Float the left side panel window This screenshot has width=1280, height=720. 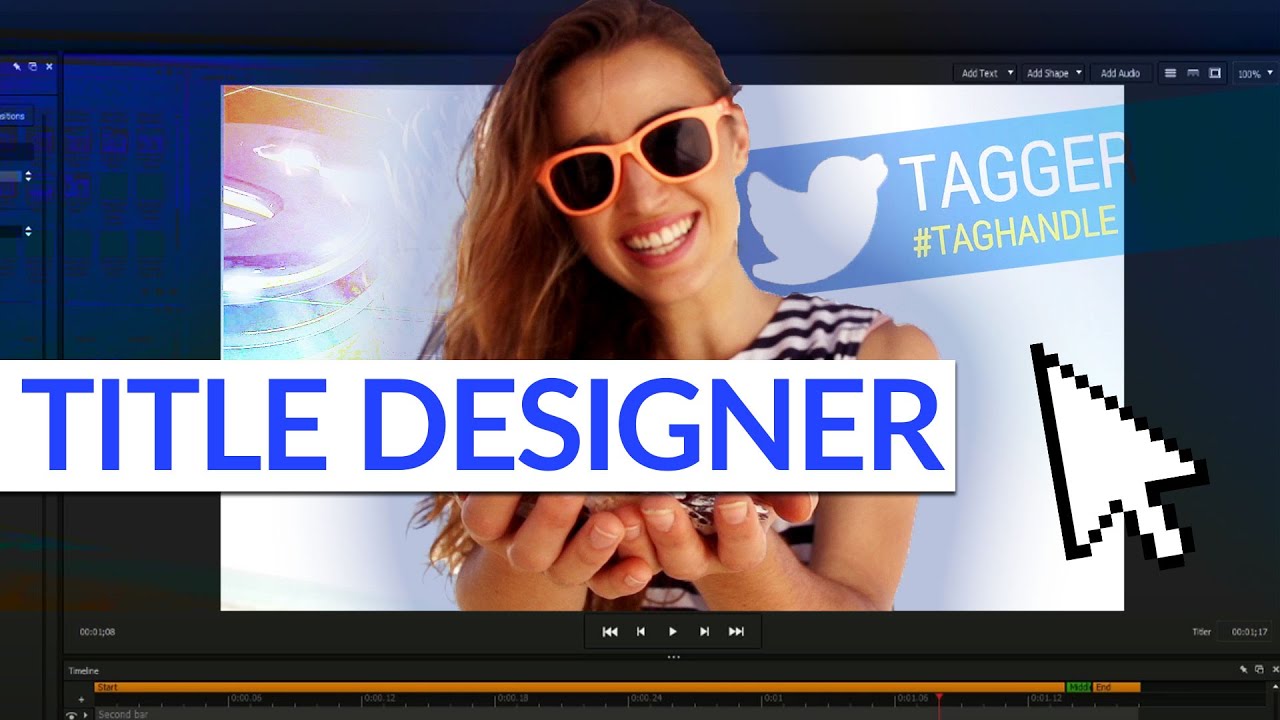32,66
